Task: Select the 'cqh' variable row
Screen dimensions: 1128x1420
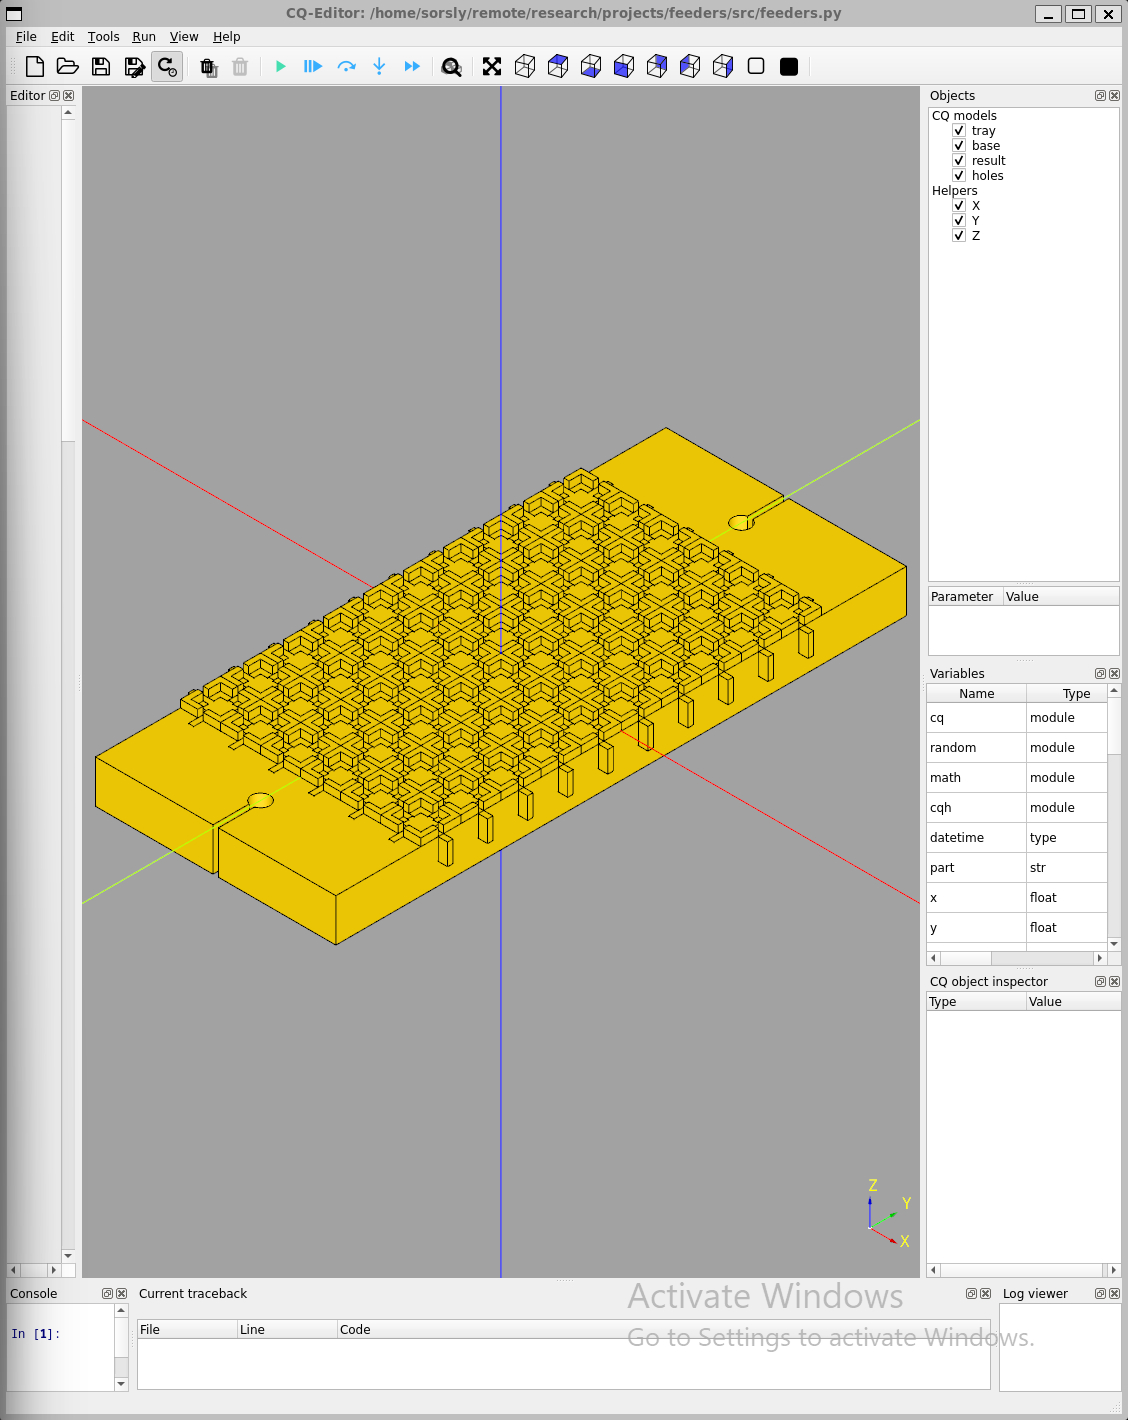Action: (x=1017, y=808)
